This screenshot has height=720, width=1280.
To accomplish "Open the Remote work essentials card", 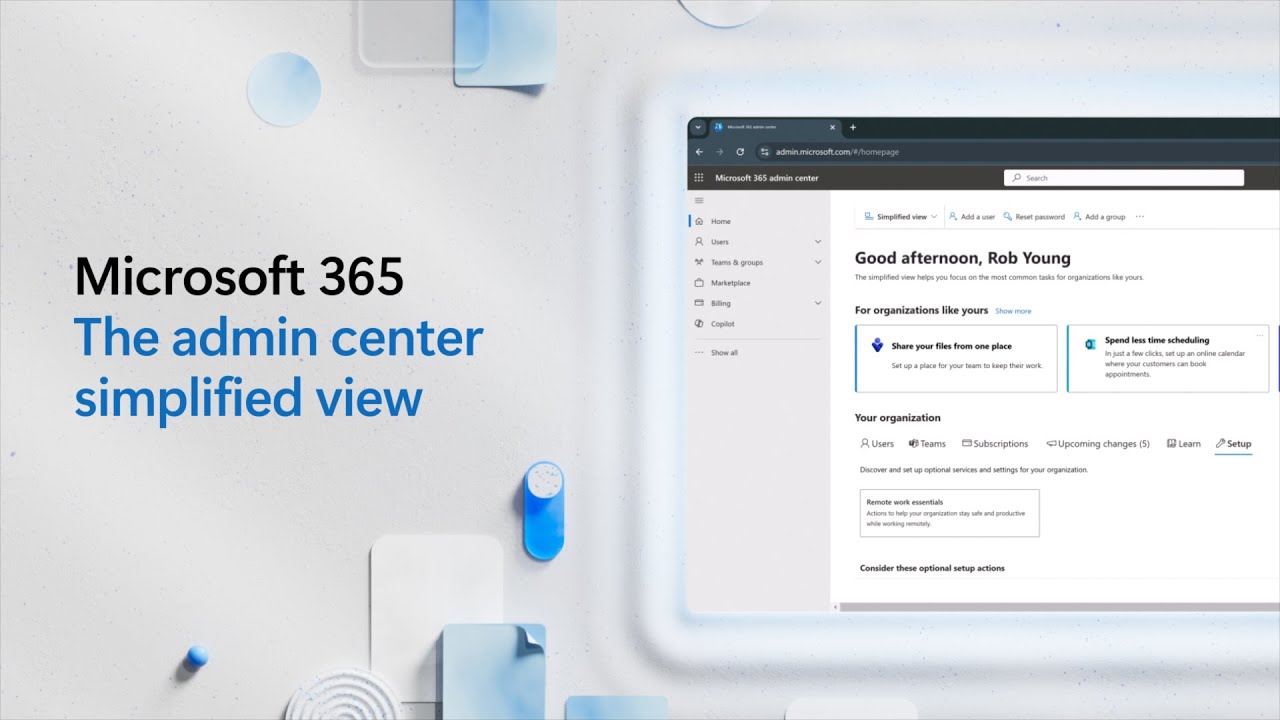I will tap(949, 513).
